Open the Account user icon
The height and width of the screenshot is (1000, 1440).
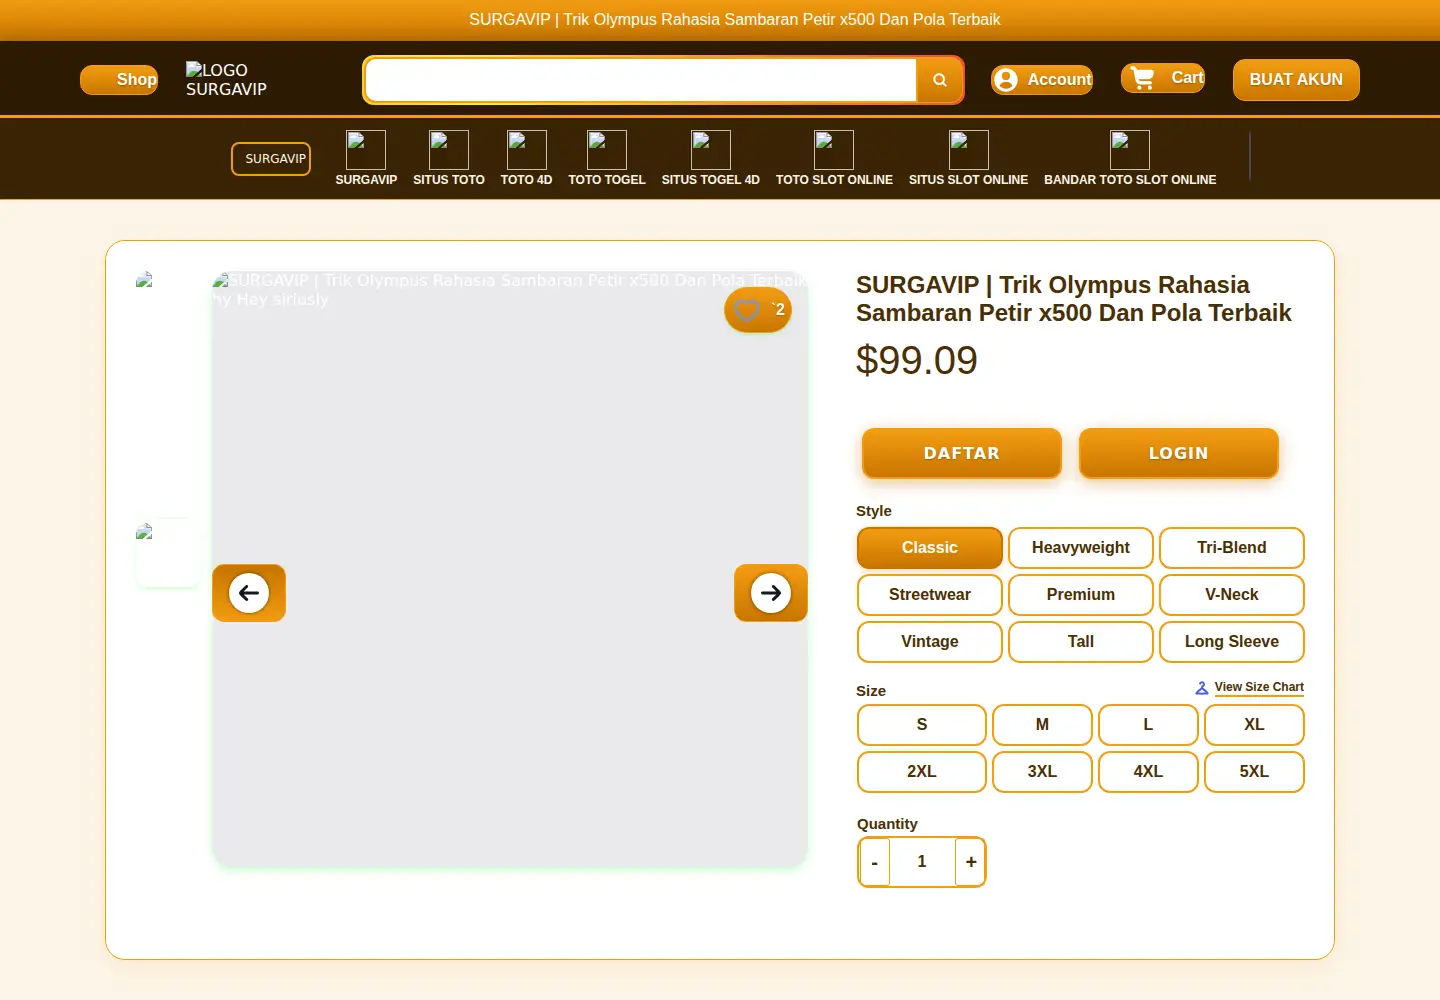pos(1006,80)
